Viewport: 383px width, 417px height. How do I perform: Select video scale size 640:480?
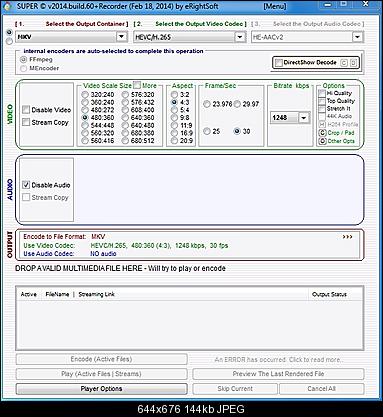[x=125, y=125]
